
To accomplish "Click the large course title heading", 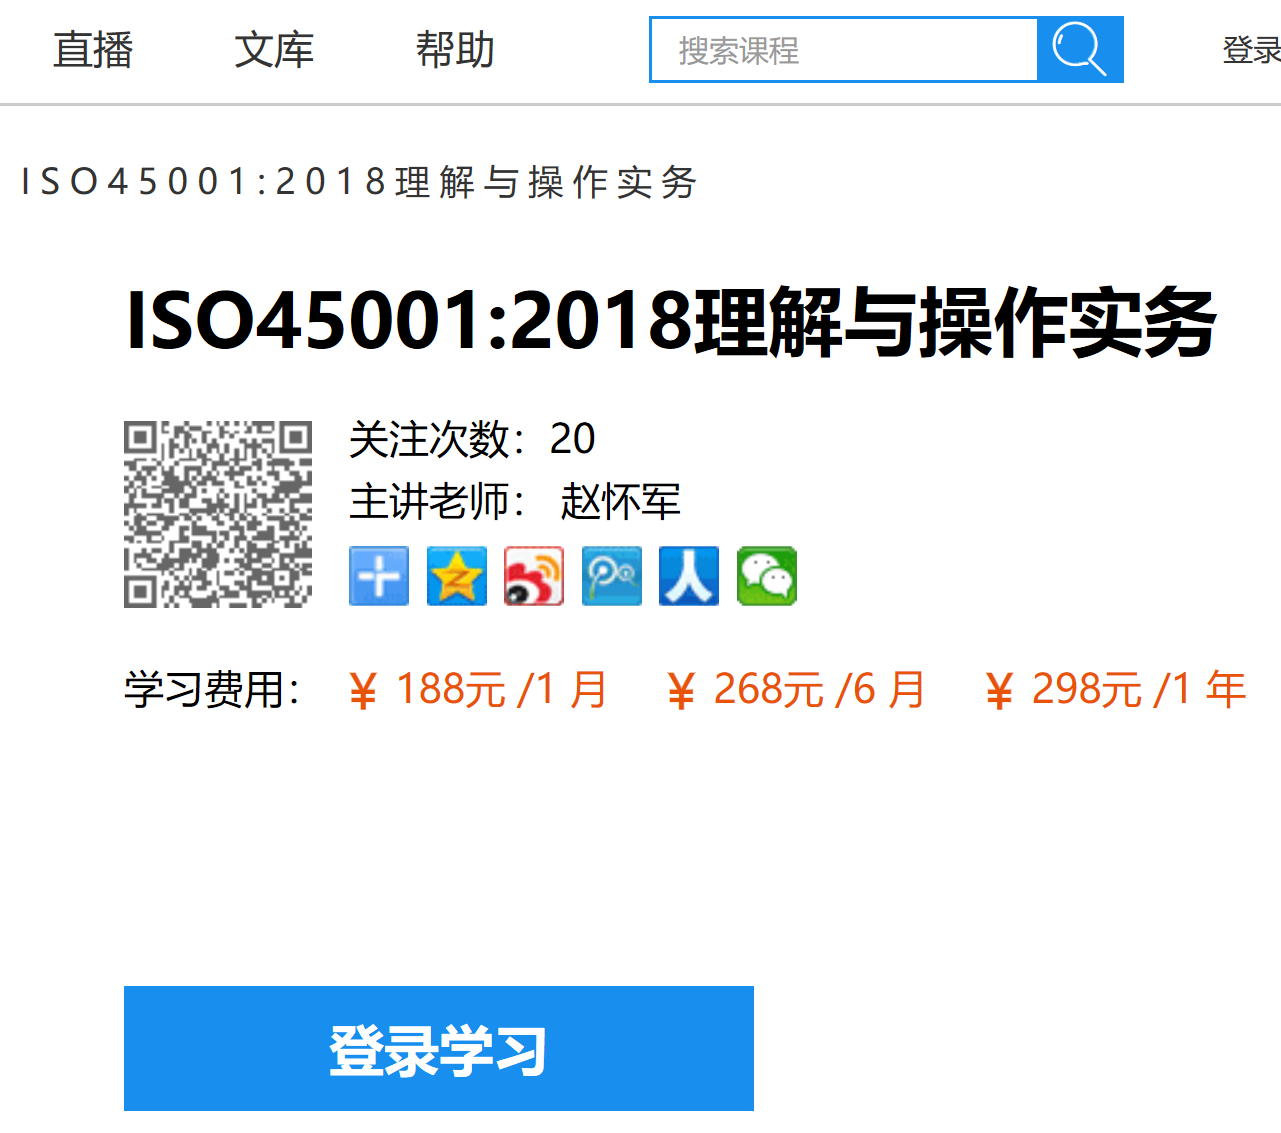I will click(671, 322).
